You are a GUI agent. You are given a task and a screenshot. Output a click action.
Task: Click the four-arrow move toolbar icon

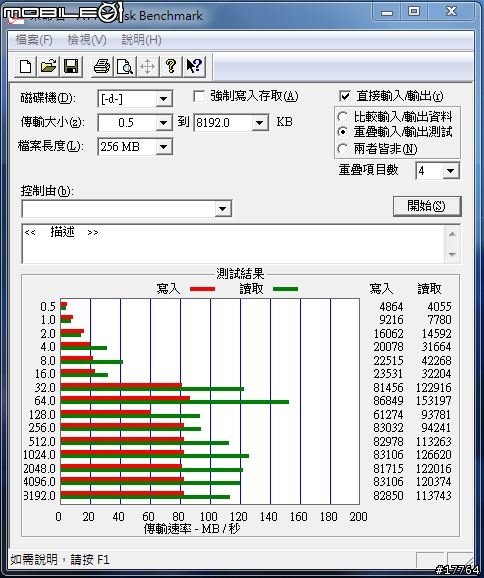147,67
